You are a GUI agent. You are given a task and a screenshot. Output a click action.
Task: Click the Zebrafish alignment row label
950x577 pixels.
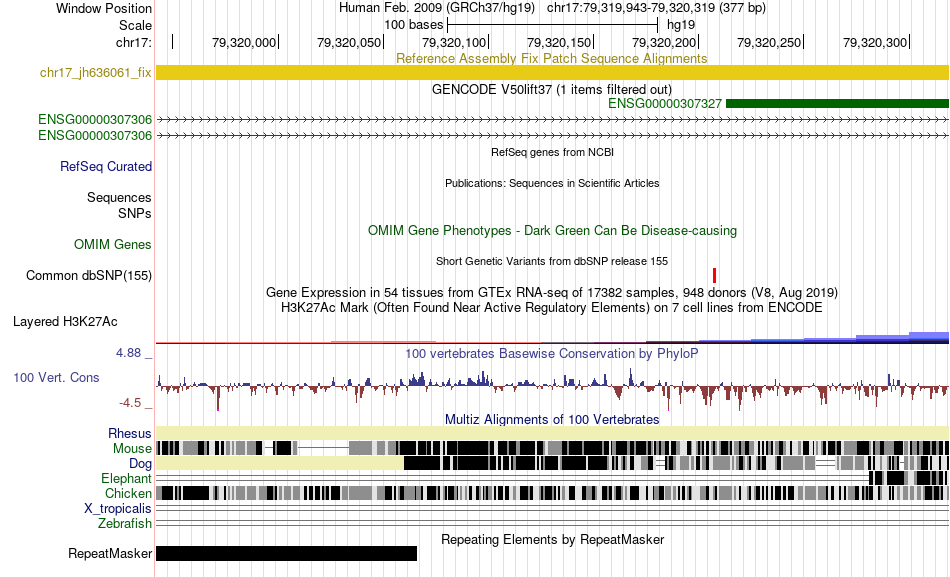coord(125,524)
